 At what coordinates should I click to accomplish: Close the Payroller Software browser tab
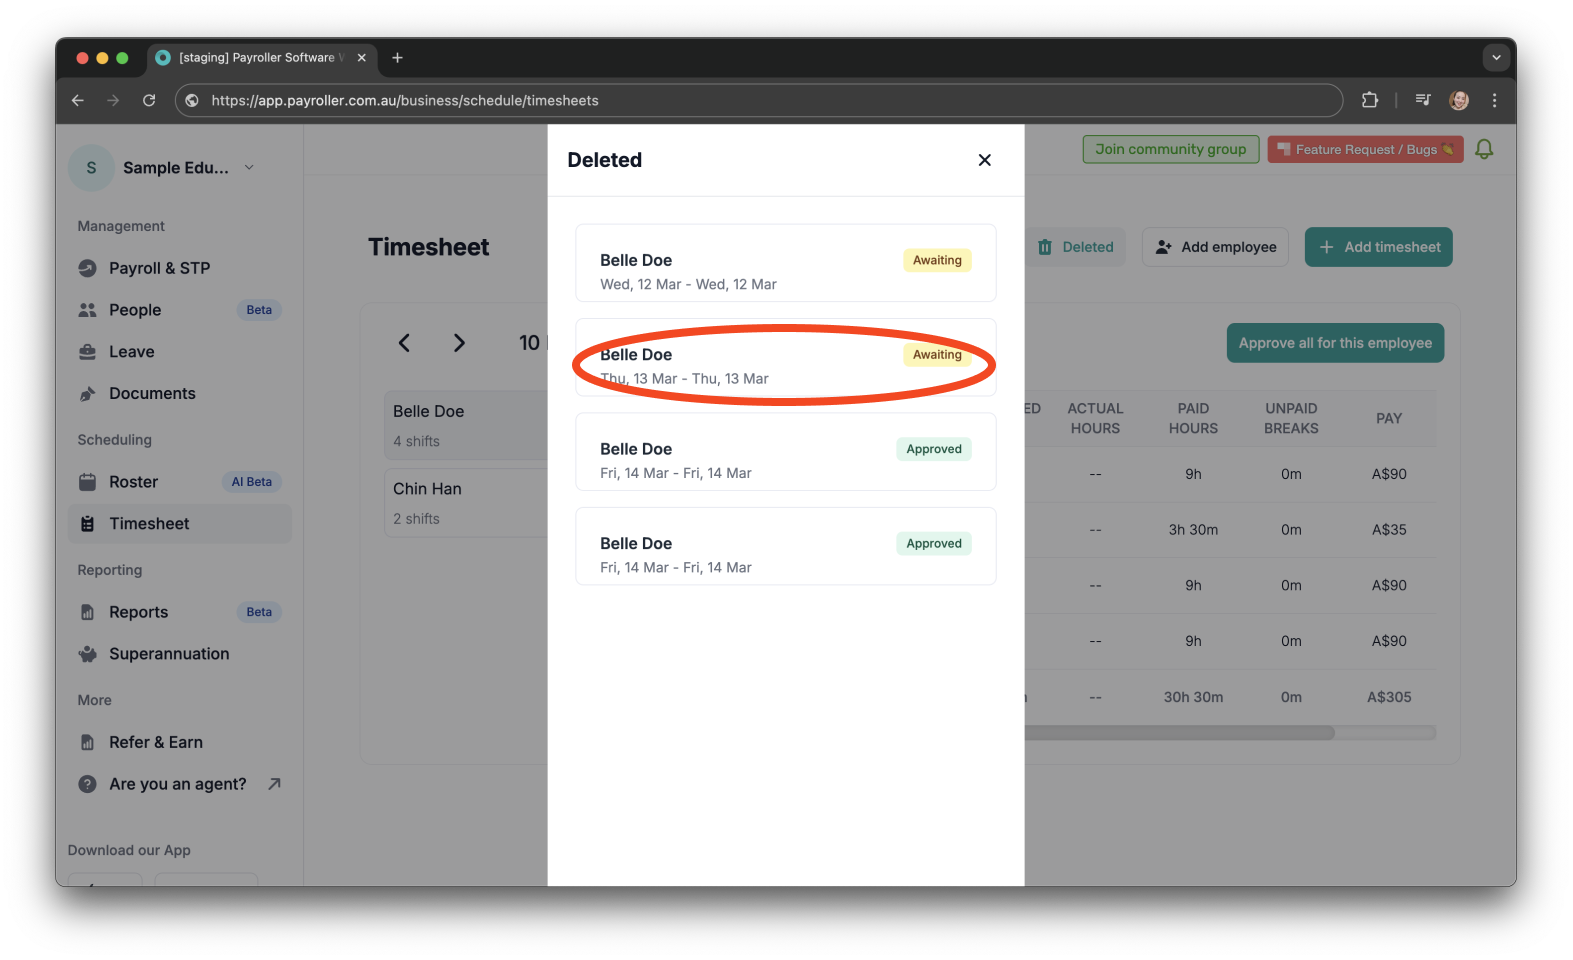362,58
